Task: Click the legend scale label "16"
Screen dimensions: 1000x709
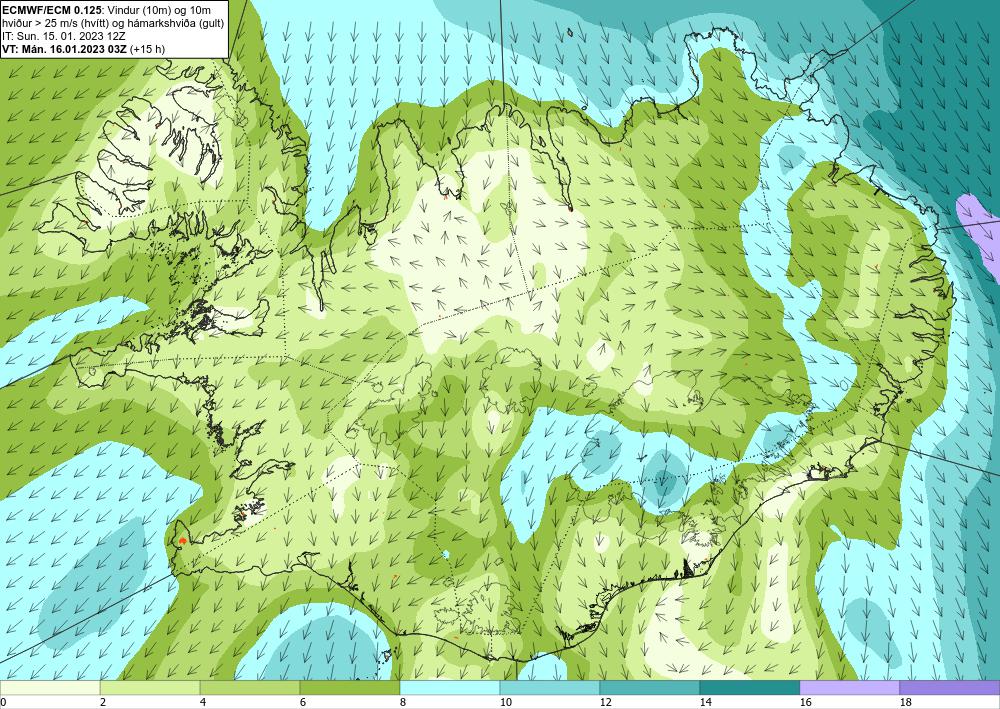Action: pyautogui.click(x=806, y=703)
